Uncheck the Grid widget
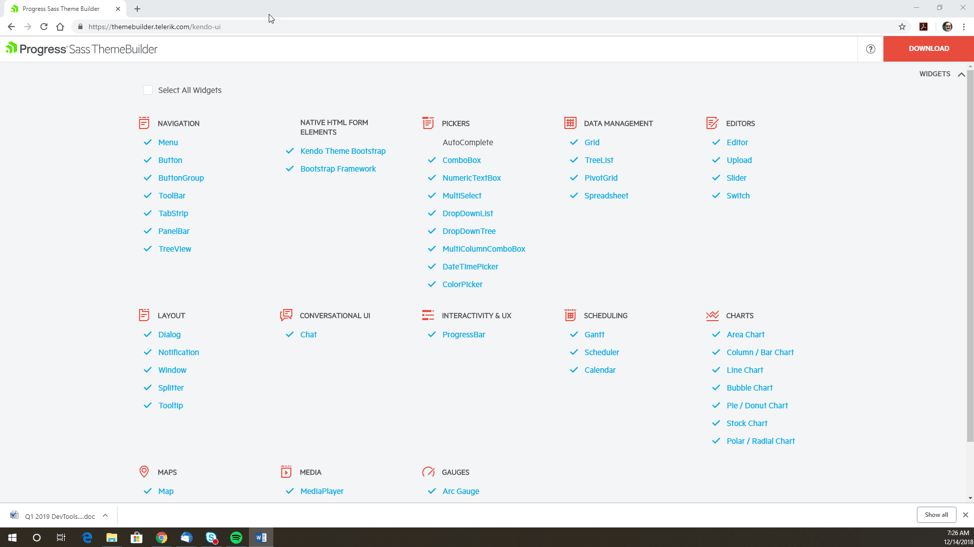The width and height of the screenshot is (974, 547). [x=574, y=142]
